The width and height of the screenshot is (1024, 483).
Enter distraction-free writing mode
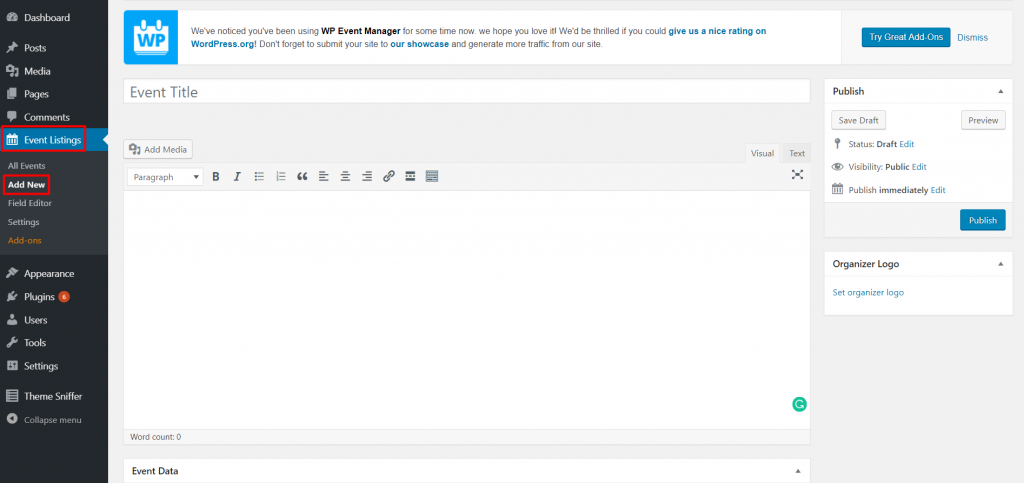pos(797,174)
